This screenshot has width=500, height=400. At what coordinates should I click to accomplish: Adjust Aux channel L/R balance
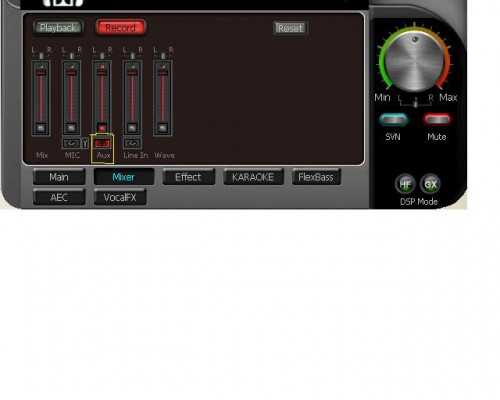tap(102, 56)
